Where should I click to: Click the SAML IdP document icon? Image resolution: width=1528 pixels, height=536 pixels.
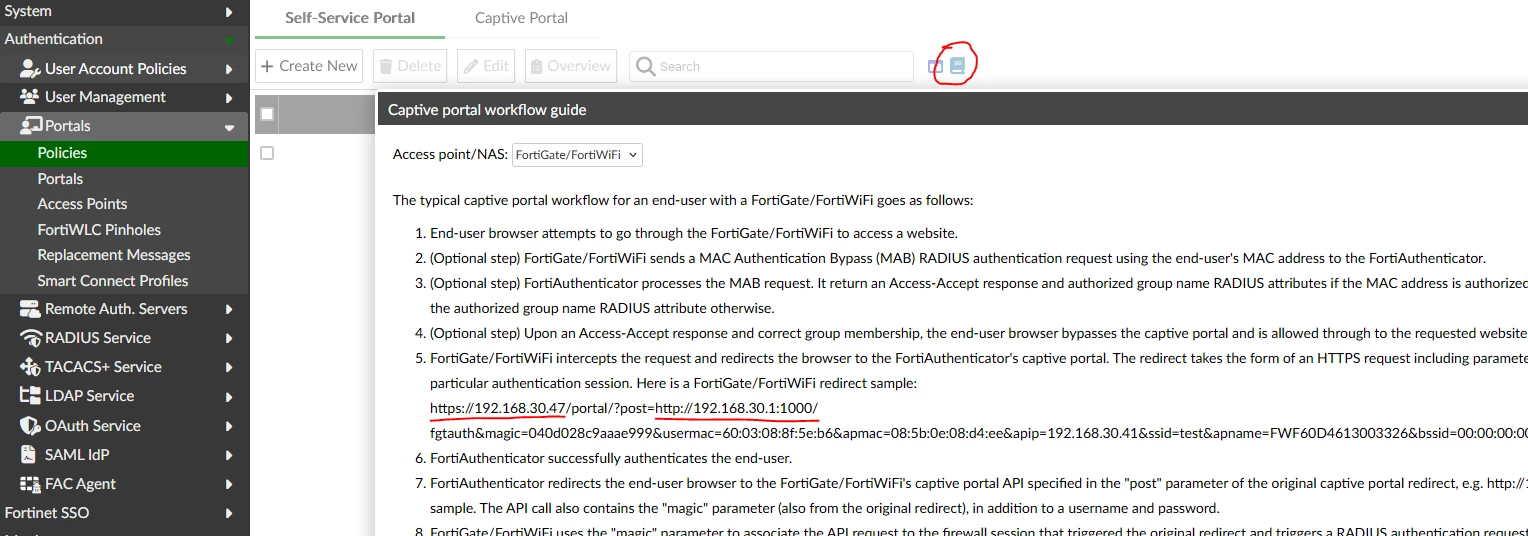click(30, 455)
